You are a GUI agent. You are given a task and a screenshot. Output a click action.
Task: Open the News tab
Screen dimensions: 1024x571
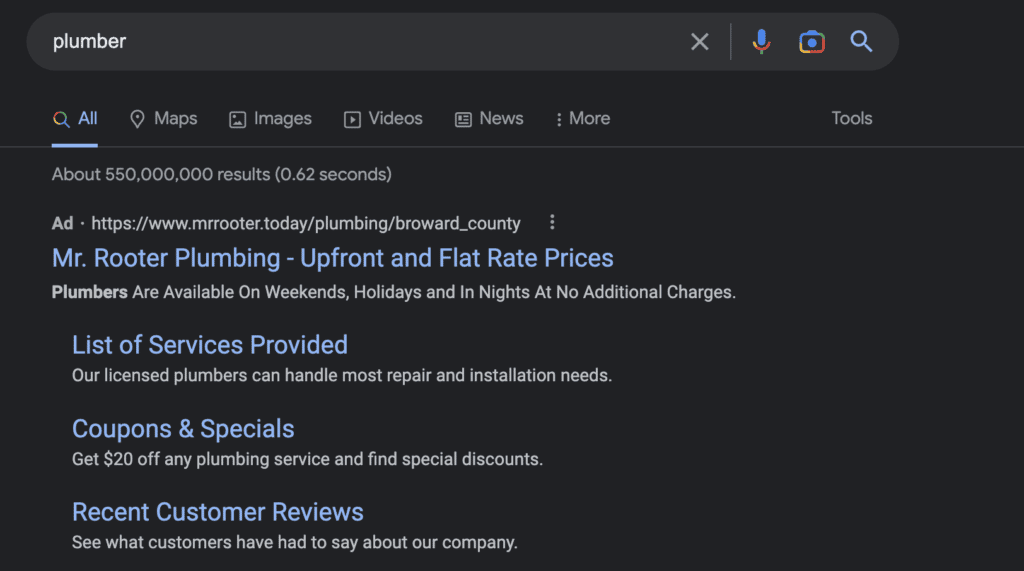pos(489,118)
